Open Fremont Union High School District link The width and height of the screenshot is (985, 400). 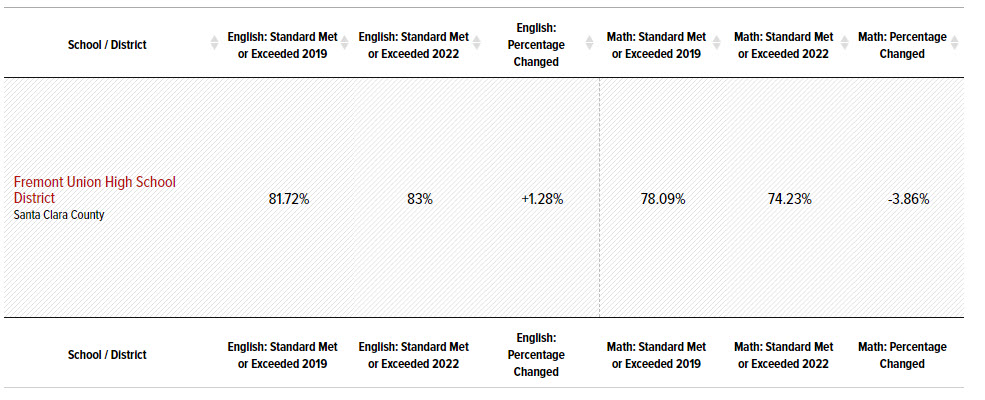[94, 190]
